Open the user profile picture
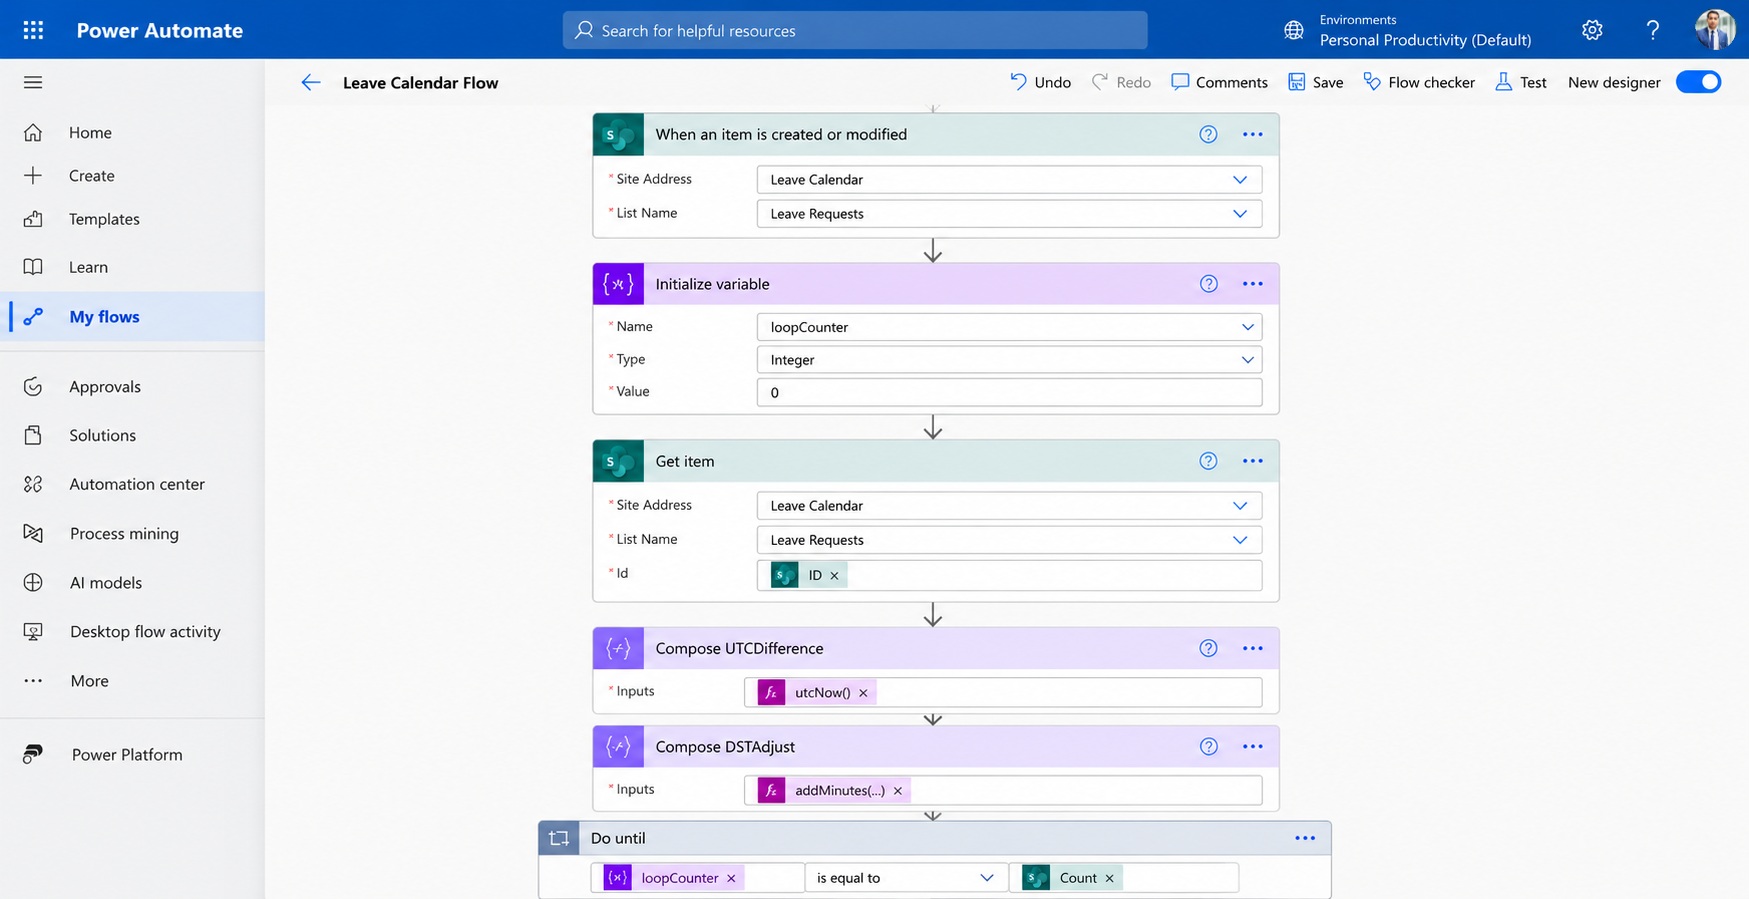The width and height of the screenshot is (1749, 899). coord(1714,29)
